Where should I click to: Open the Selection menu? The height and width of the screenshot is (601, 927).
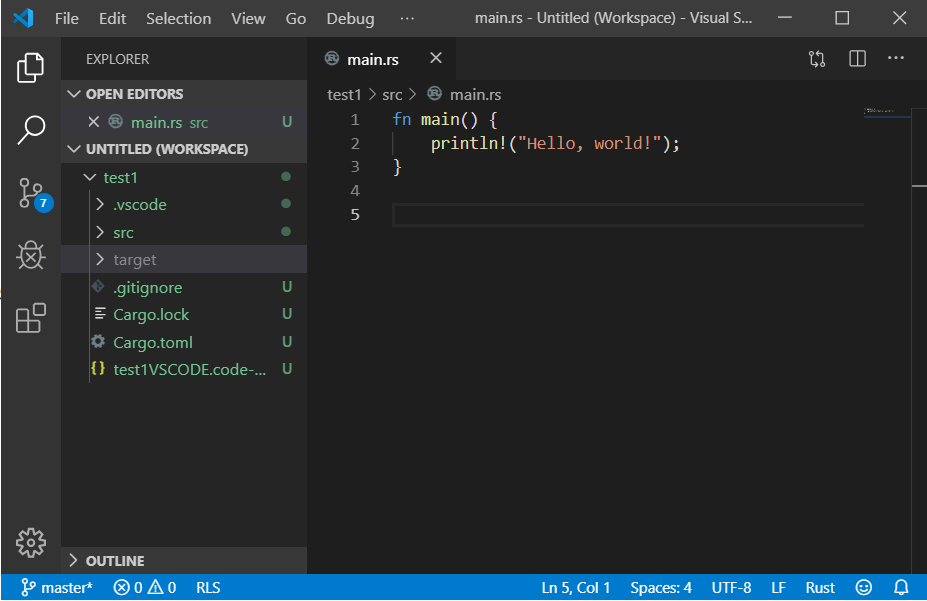pos(179,18)
